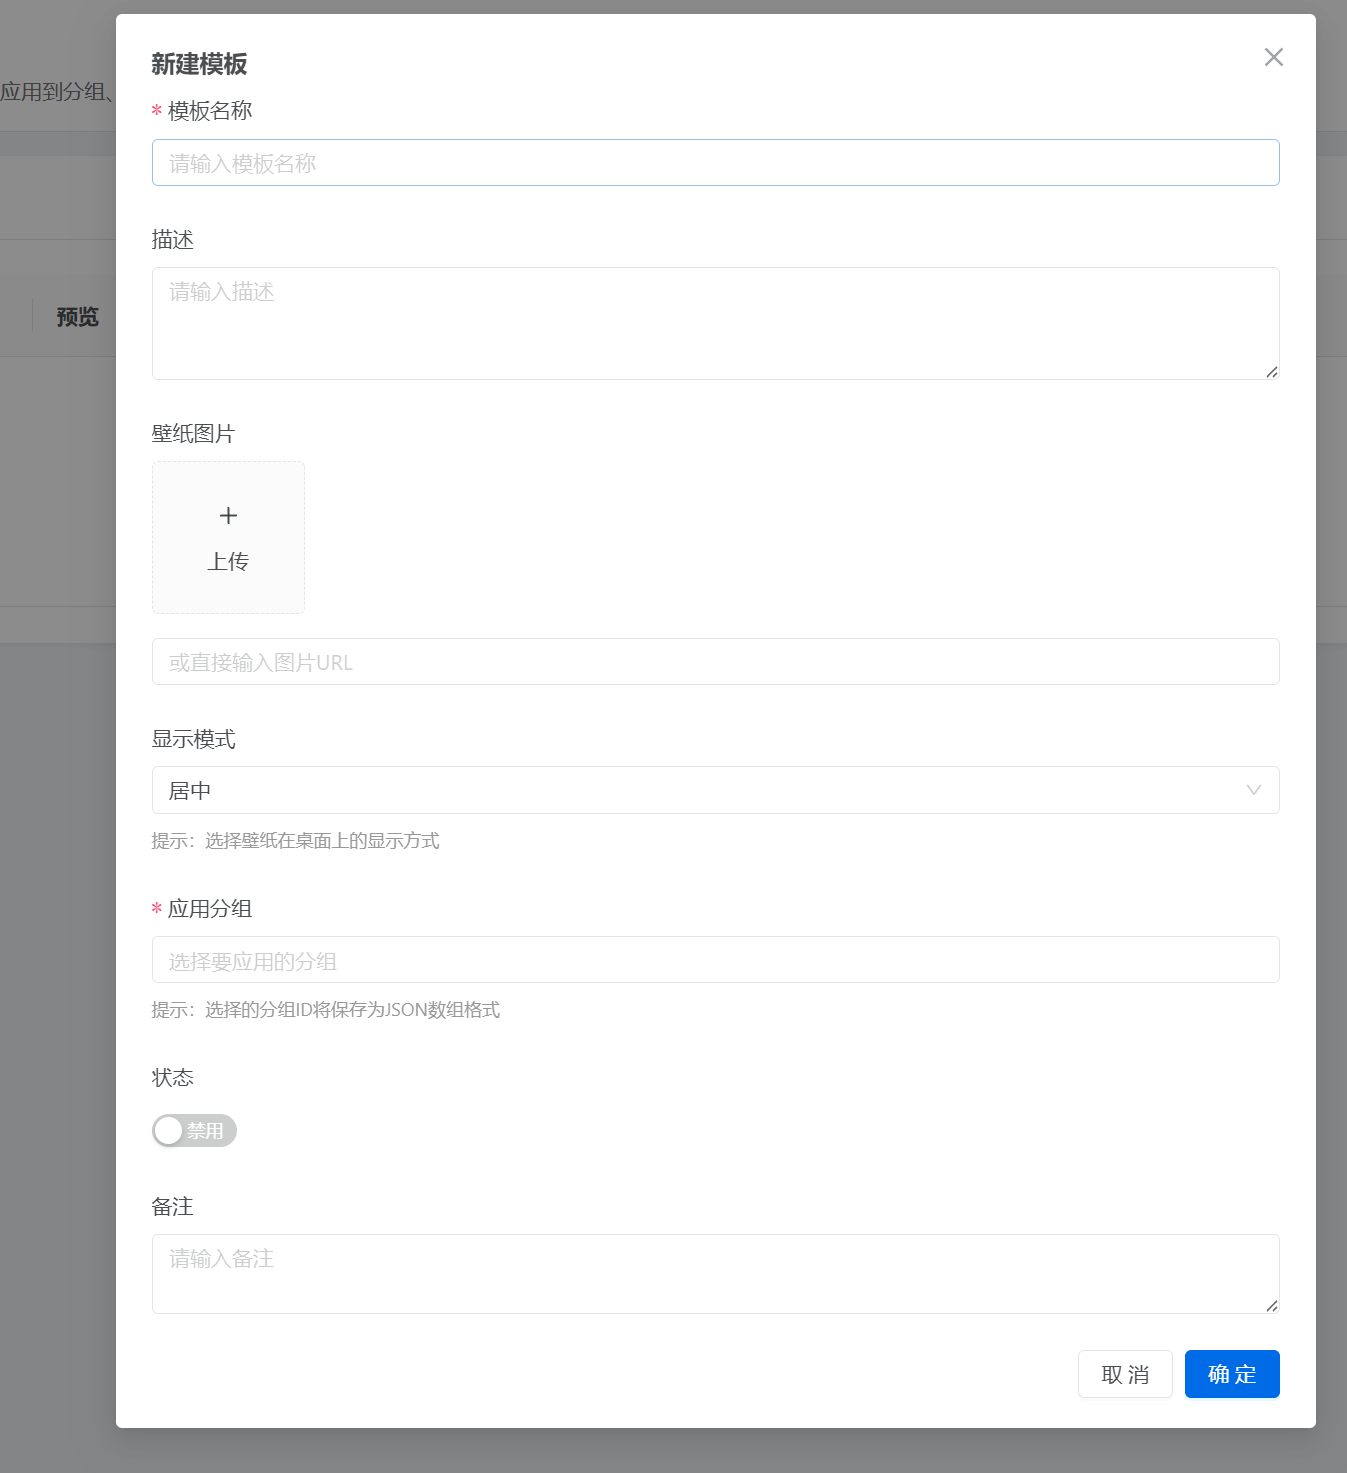The width and height of the screenshot is (1347, 1473).
Task: Click the 预览 column header behind the dialog
Action: coord(76,316)
